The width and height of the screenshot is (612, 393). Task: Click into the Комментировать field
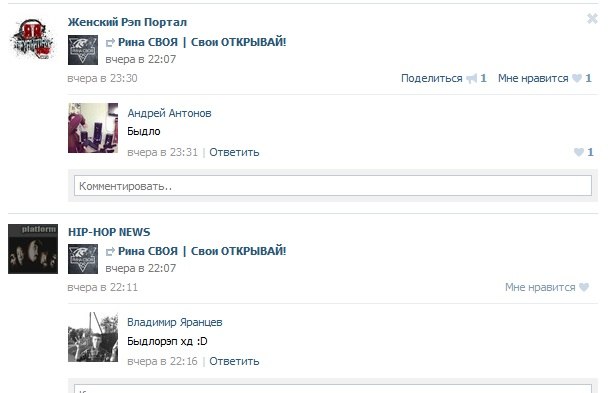tap(333, 186)
